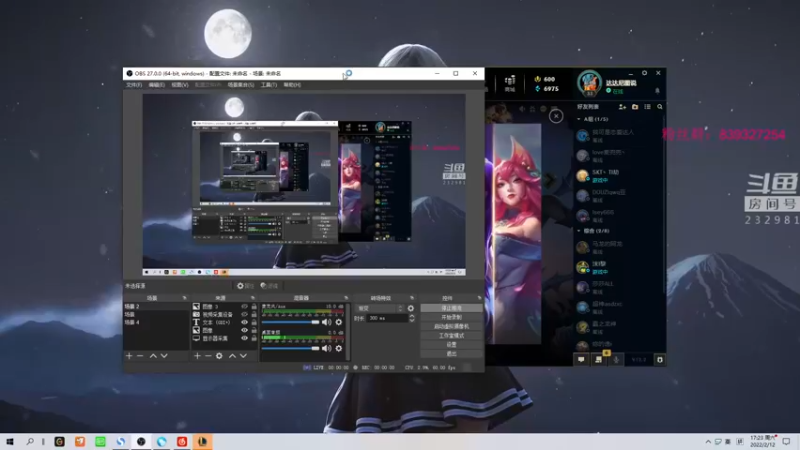Image resolution: width=800 pixels, height=450 pixels.
Task: Collapse the 综合 friends group
Action: 579,231
